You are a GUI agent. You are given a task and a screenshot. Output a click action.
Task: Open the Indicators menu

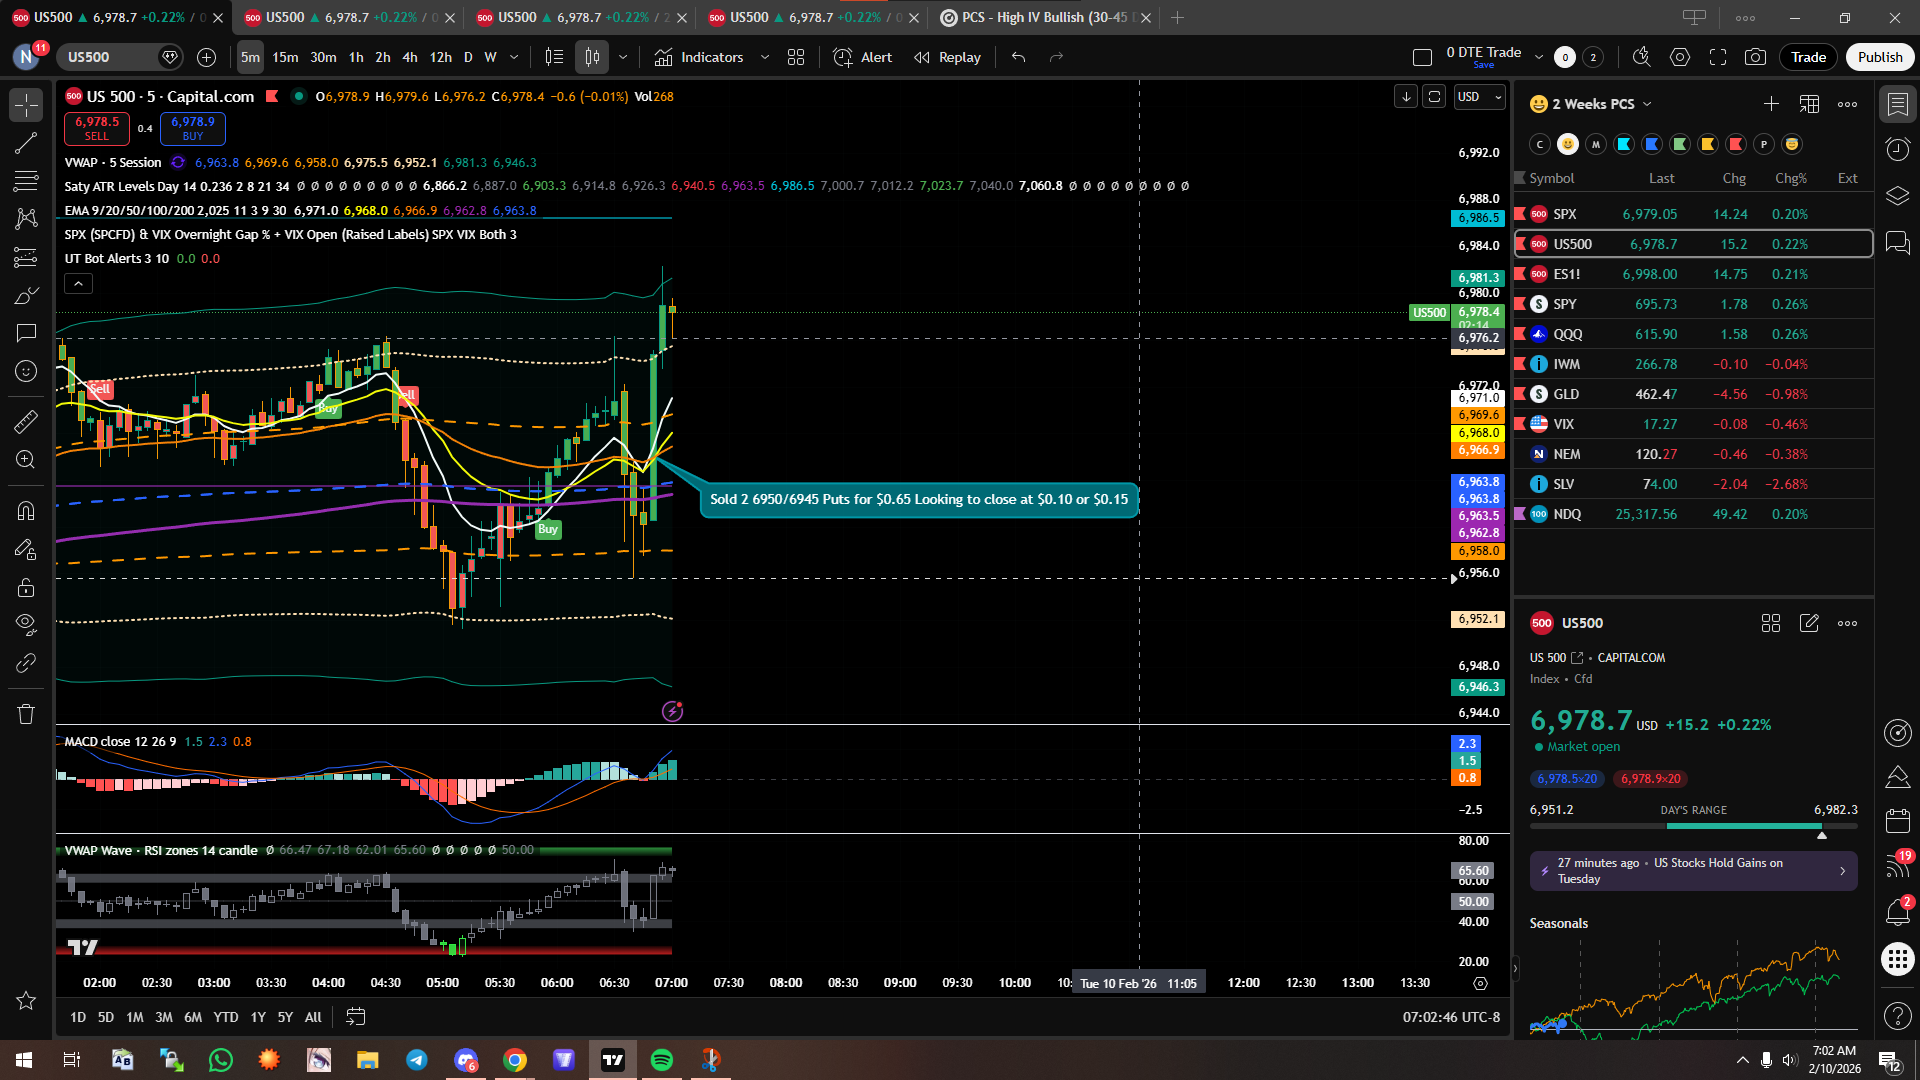(699, 57)
